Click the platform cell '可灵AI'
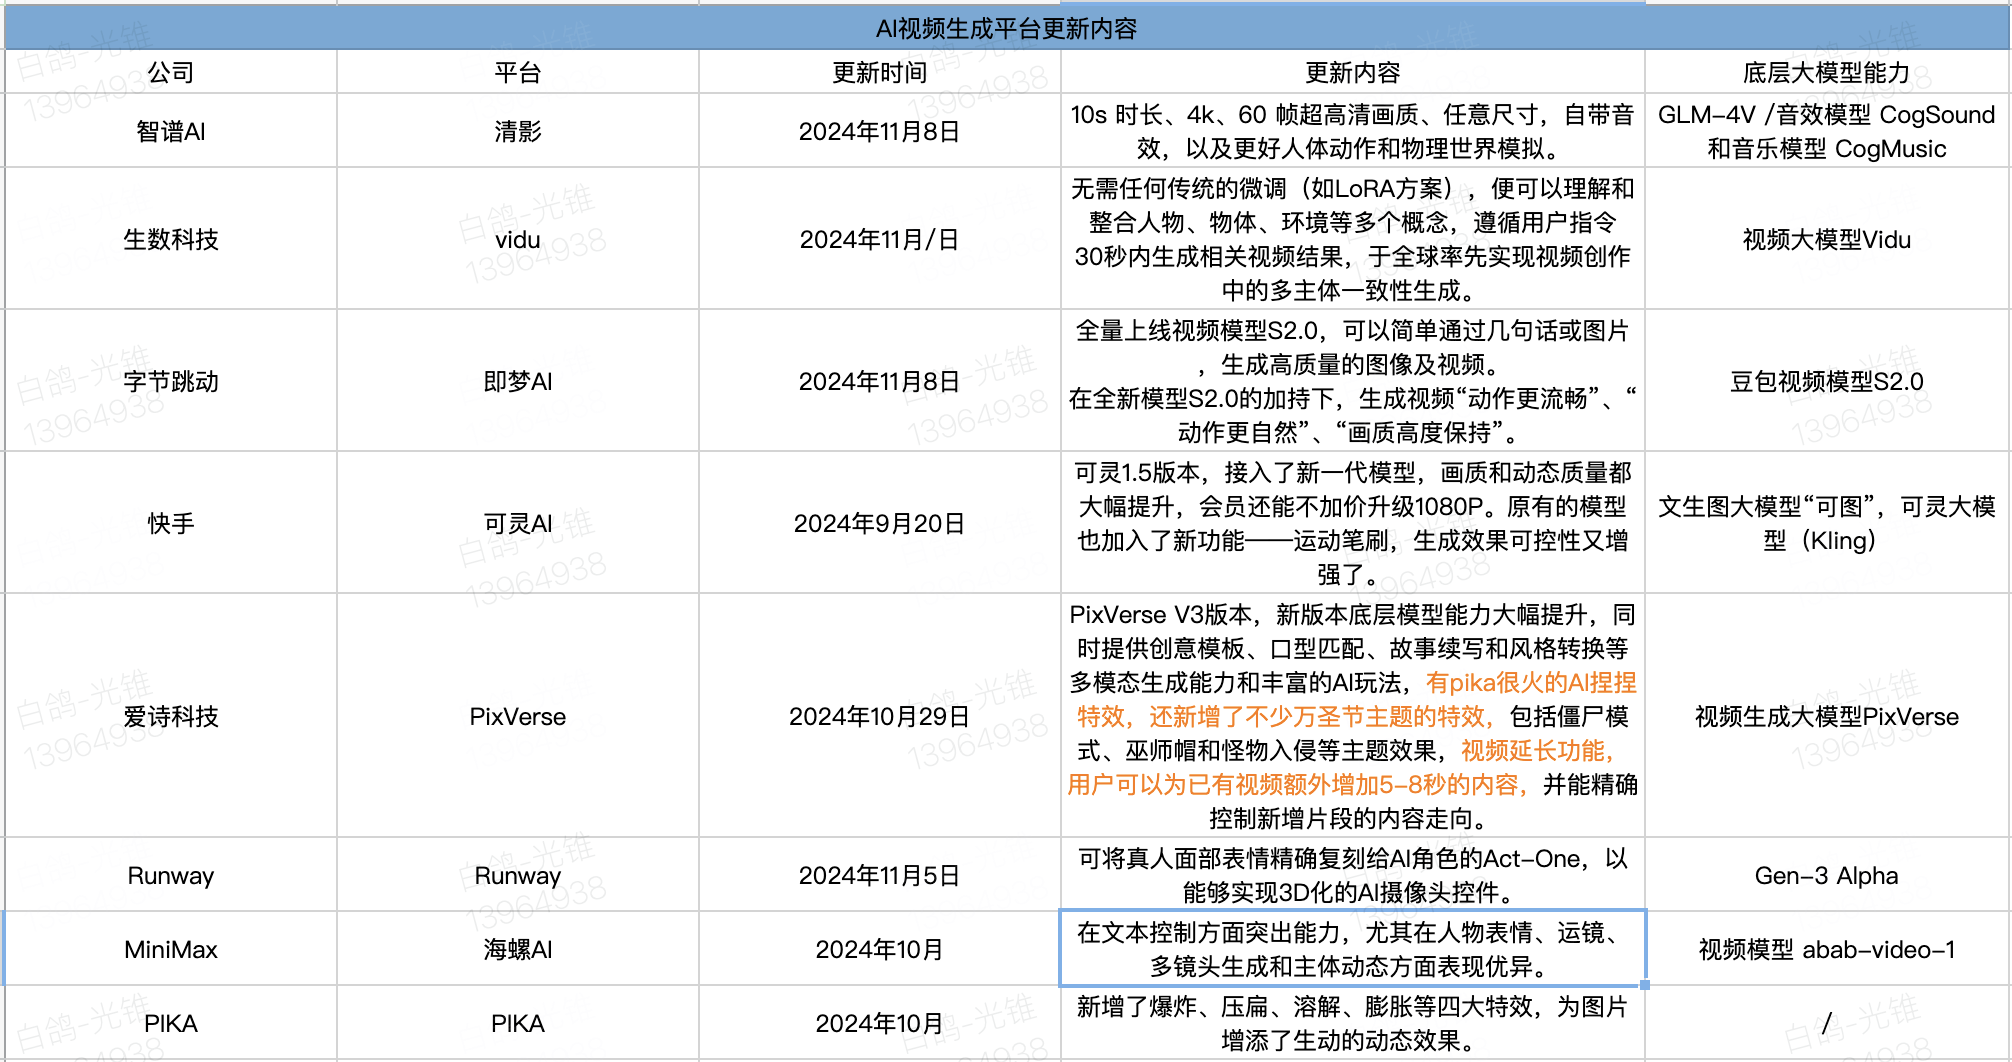This screenshot has width=2012, height=1062. click(x=518, y=523)
